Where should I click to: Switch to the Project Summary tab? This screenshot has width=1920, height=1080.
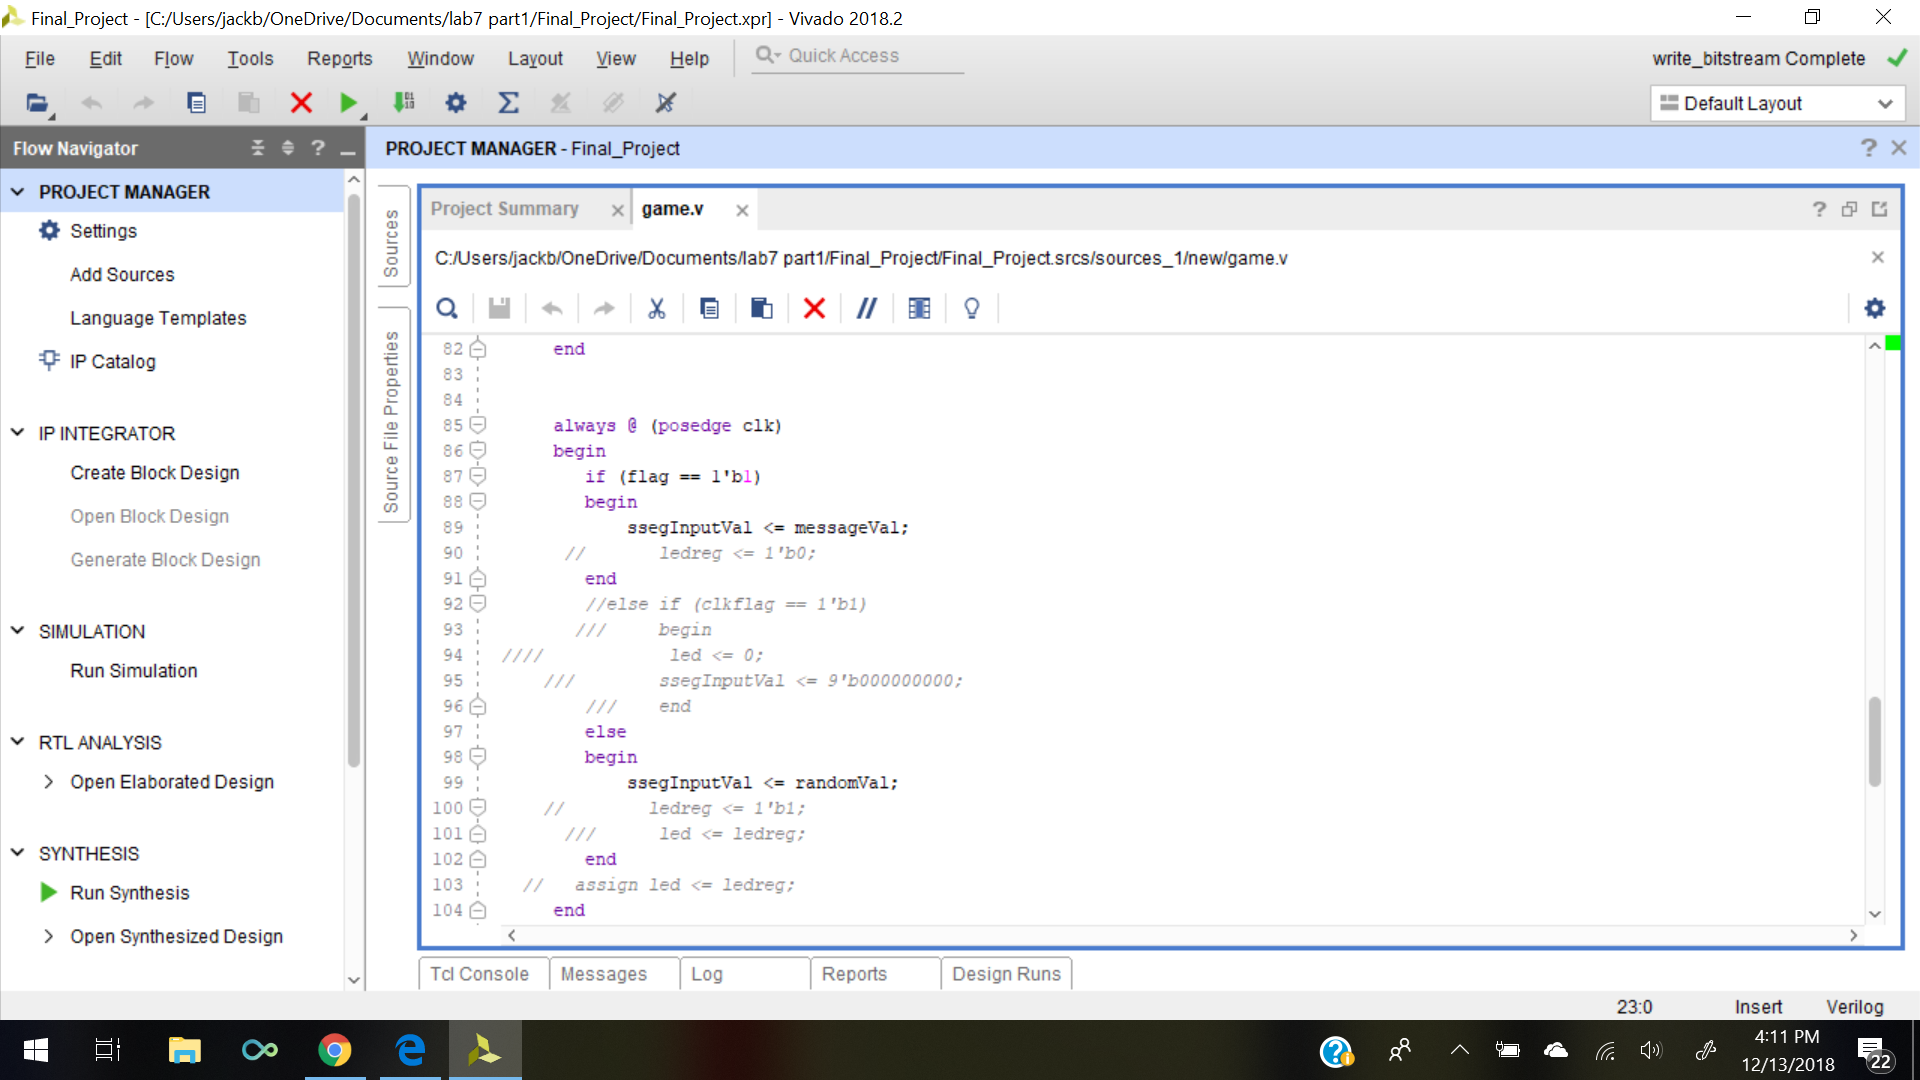click(505, 209)
